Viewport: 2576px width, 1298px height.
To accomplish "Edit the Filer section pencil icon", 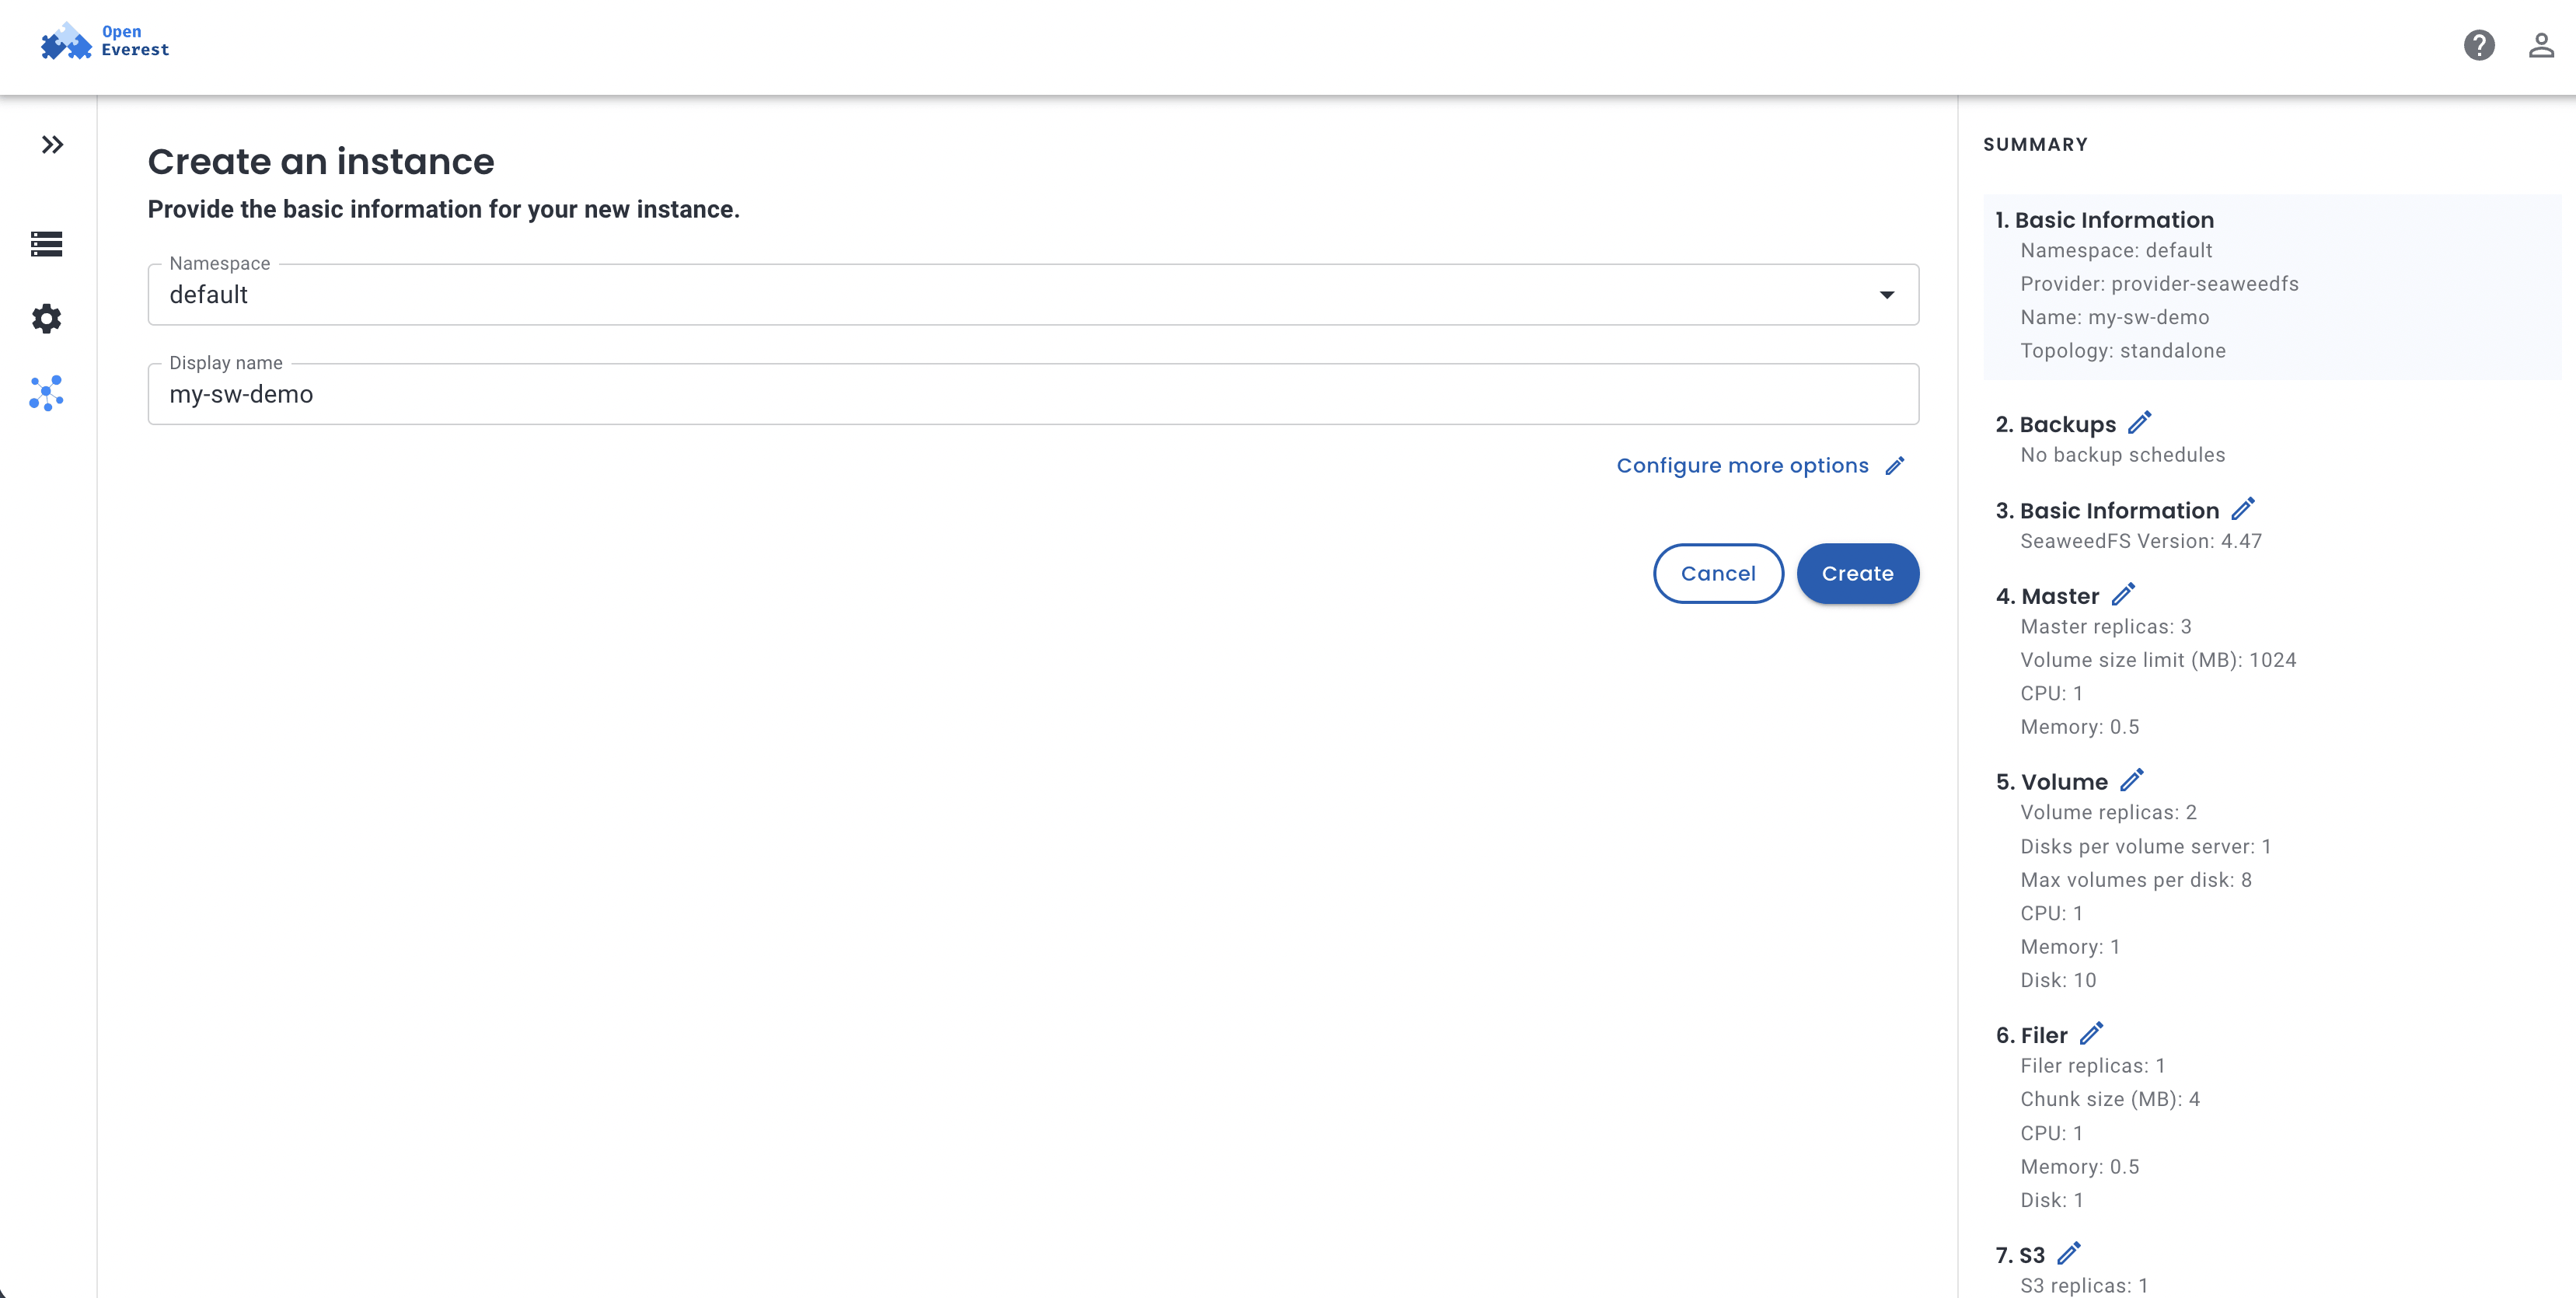I will pyautogui.click(x=2091, y=1033).
